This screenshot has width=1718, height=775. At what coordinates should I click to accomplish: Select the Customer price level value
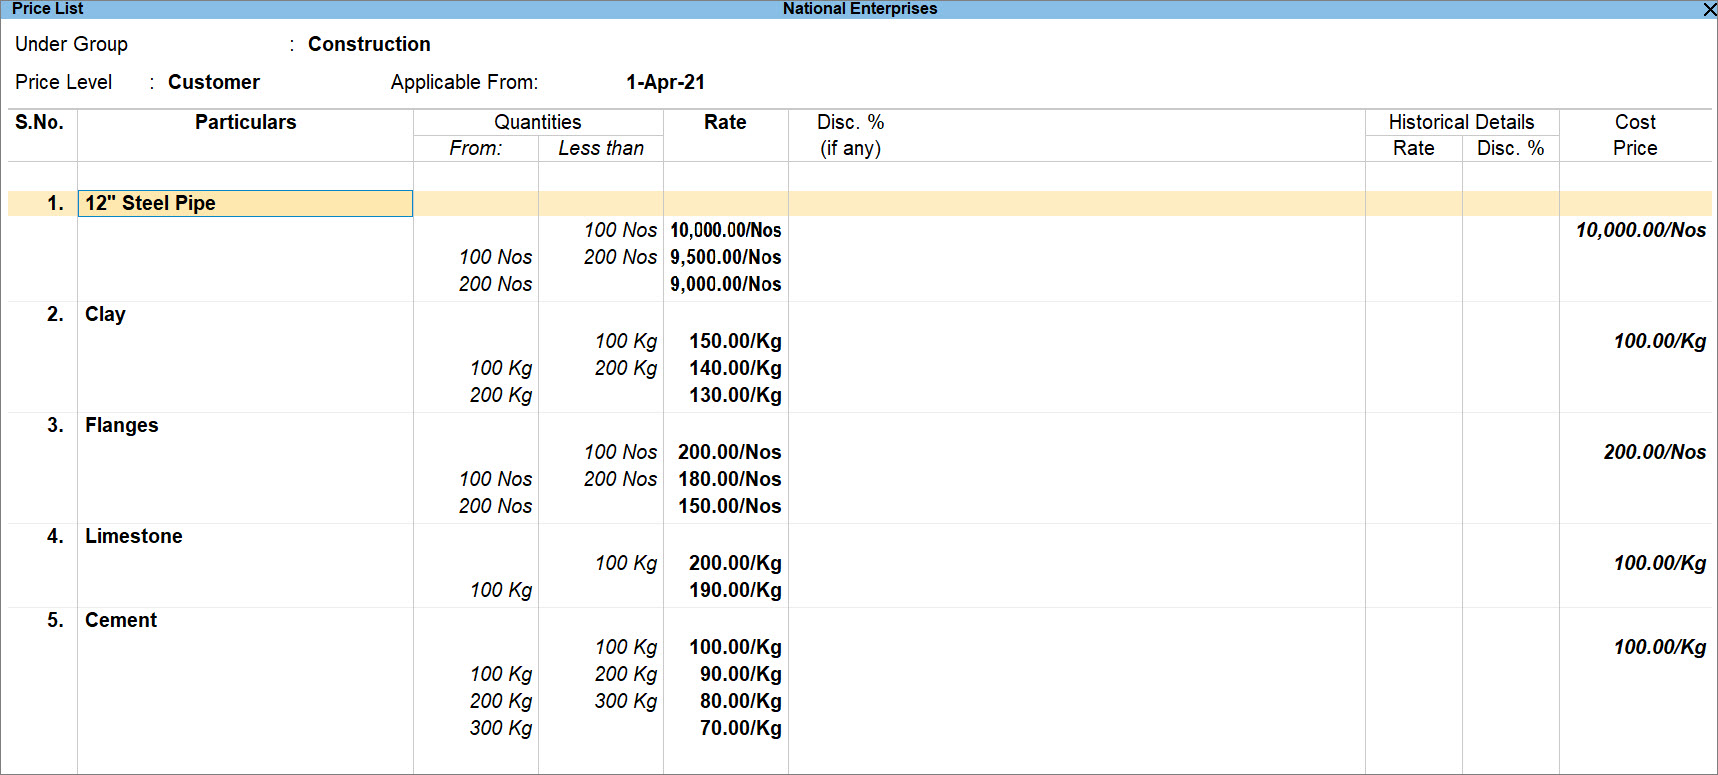[x=213, y=82]
